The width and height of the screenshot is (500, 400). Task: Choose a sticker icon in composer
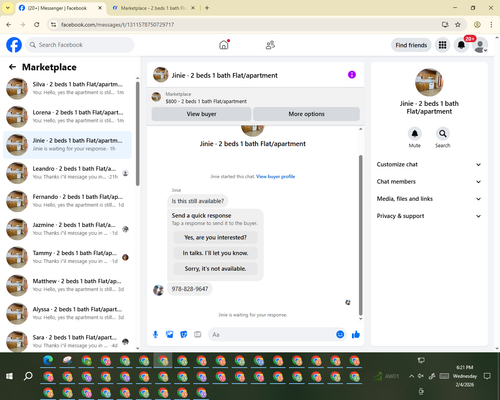click(x=184, y=334)
